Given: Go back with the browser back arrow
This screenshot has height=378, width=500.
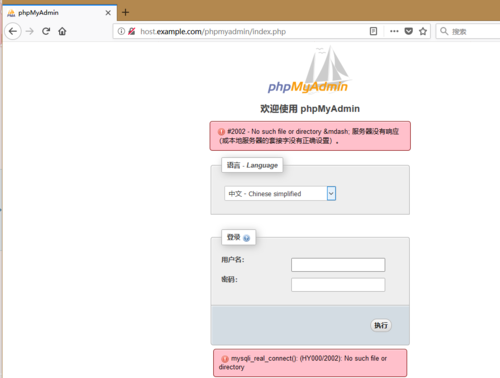Looking at the screenshot, I should (x=13, y=31).
